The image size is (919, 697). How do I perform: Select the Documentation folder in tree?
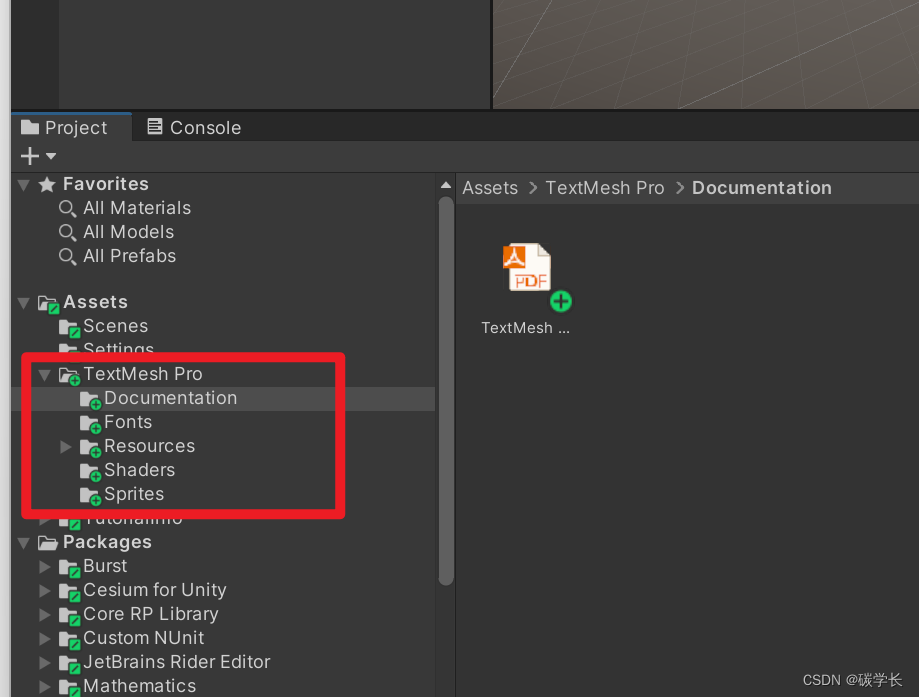[x=171, y=397]
